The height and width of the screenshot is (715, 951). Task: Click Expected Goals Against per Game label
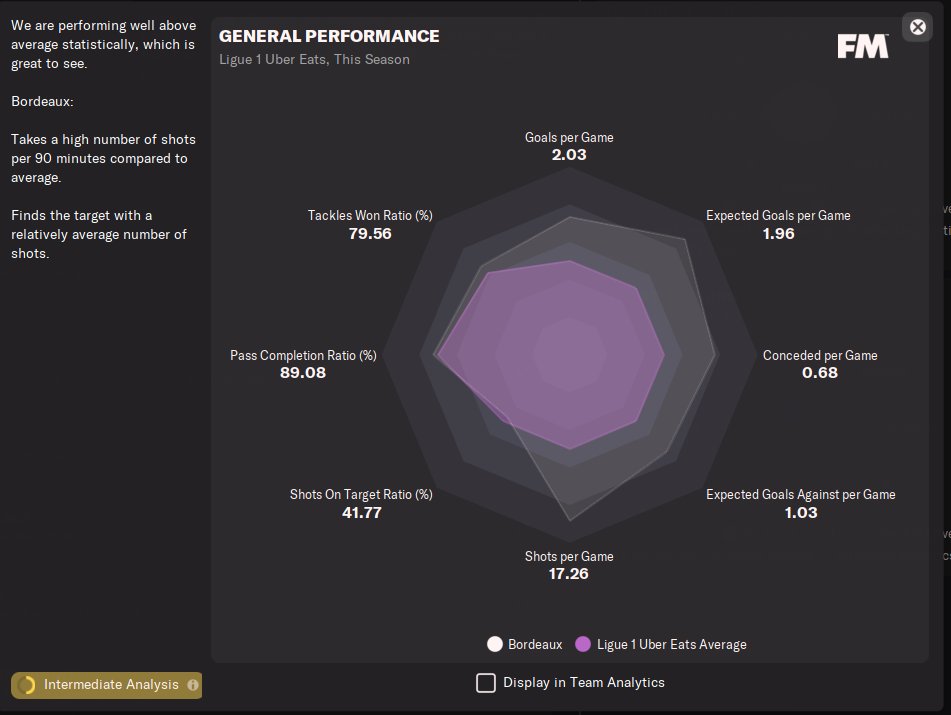(800, 494)
